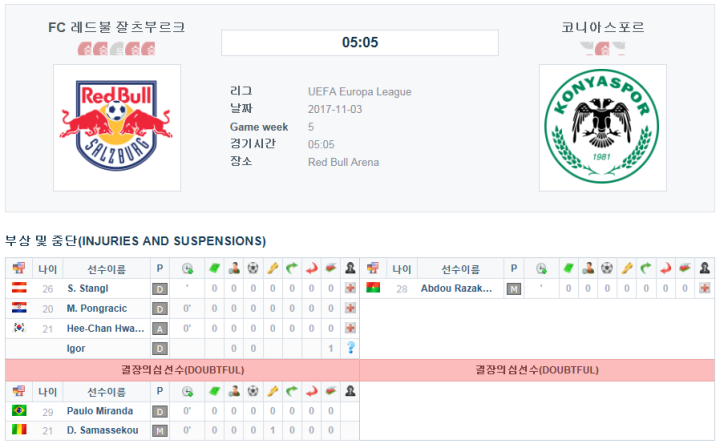Screen dimensions: 720x448
Task: Open Abdou Razak player link
Action: [456, 289]
